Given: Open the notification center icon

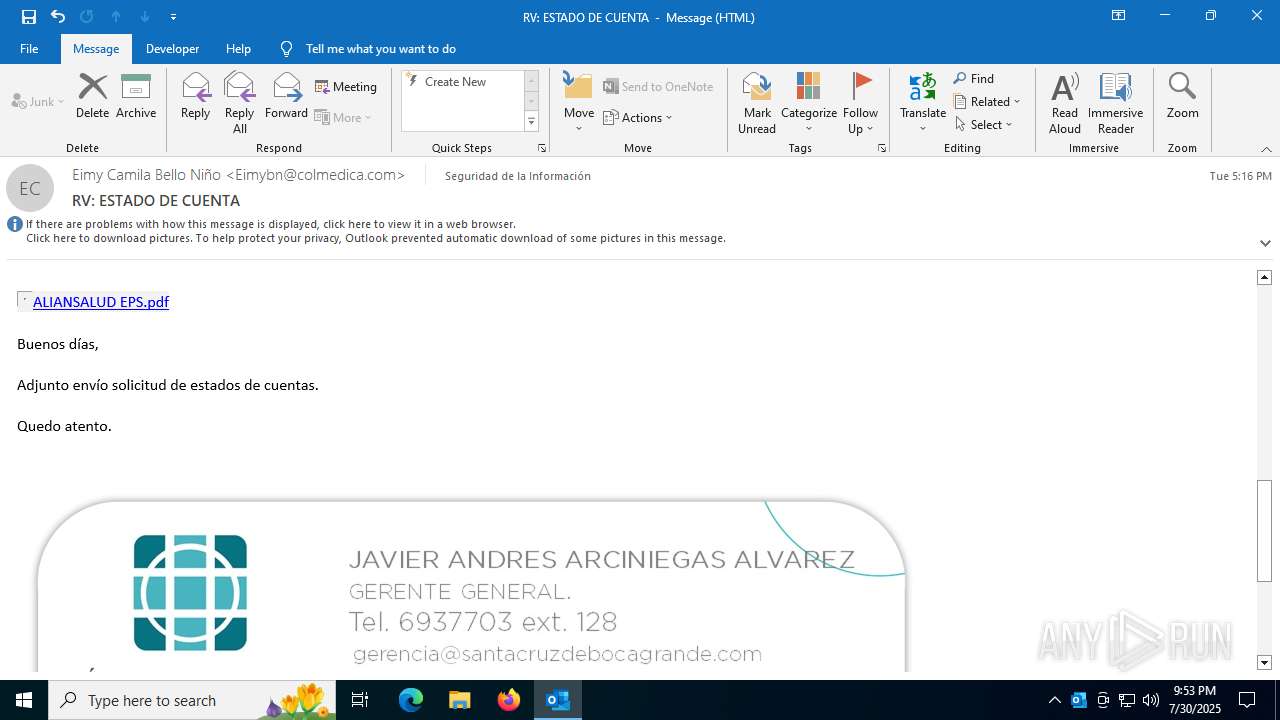Looking at the screenshot, I should [1247, 700].
